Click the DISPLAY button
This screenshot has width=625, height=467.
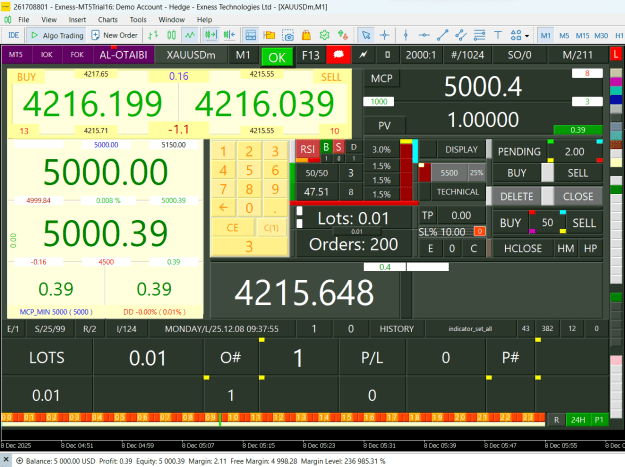[x=461, y=149]
